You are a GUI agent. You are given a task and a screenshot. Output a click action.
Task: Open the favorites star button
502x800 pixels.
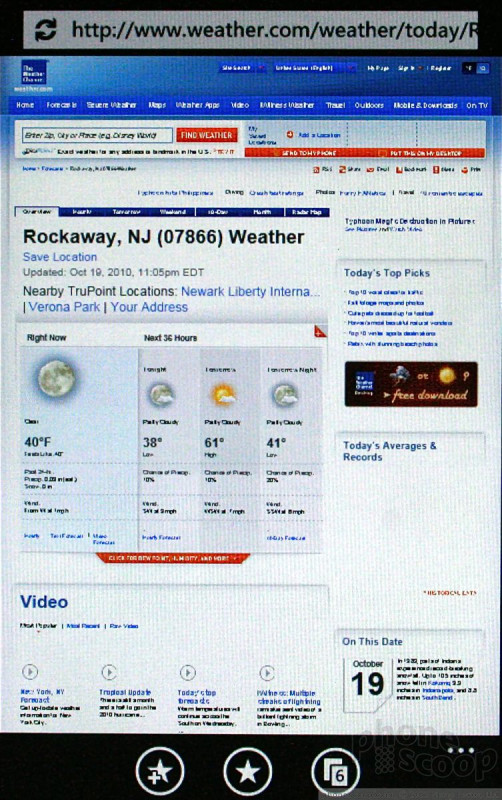click(248, 771)
